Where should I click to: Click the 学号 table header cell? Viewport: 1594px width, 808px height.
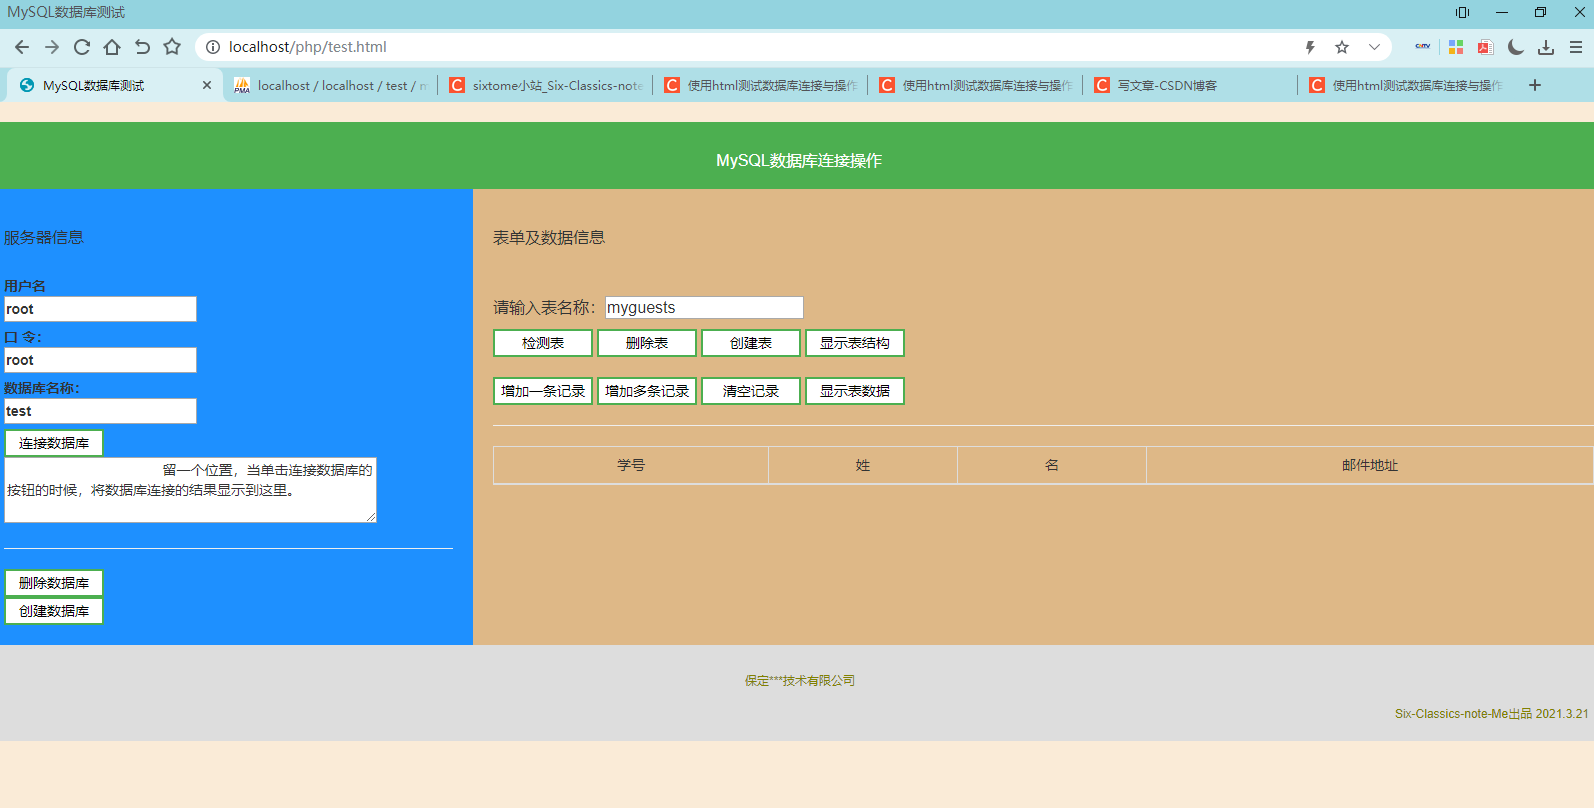631,465
